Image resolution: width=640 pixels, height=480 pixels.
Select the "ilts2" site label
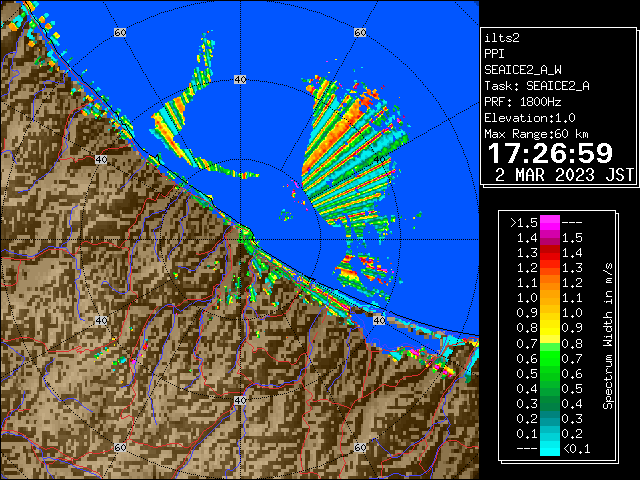pyautogui.click(x=502, y=38)
